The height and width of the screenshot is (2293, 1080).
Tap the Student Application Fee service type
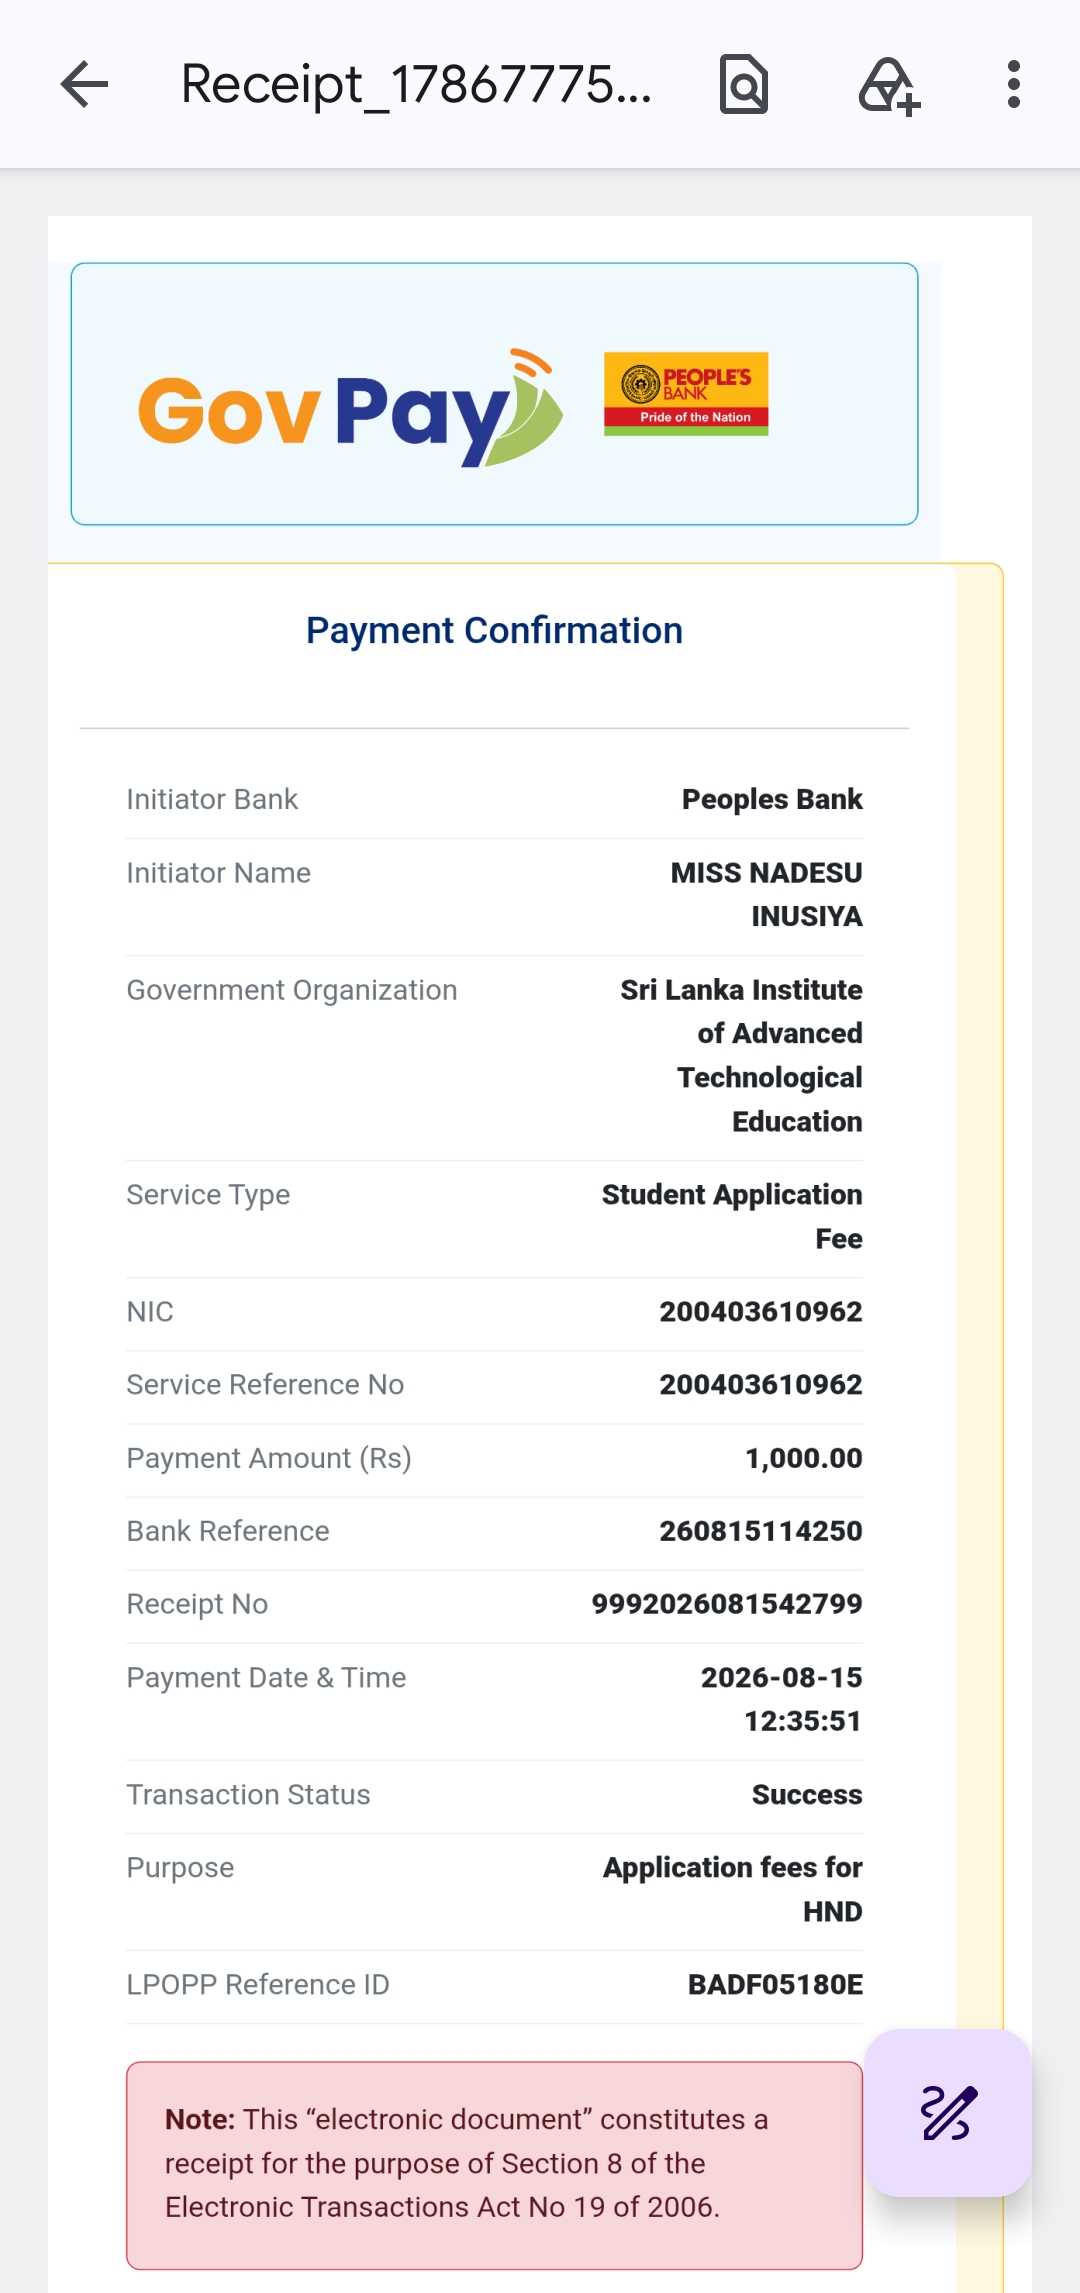(732, 1217)
